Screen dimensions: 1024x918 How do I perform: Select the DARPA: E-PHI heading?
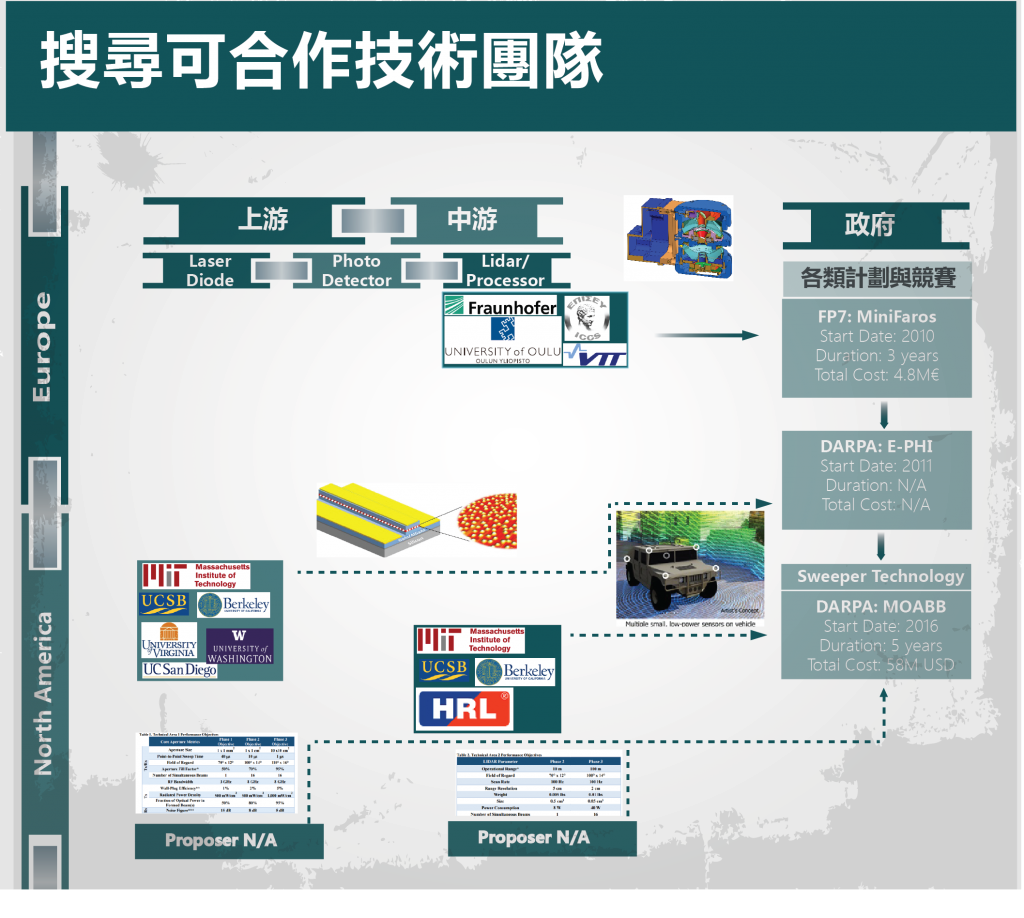tap(877, 447)
